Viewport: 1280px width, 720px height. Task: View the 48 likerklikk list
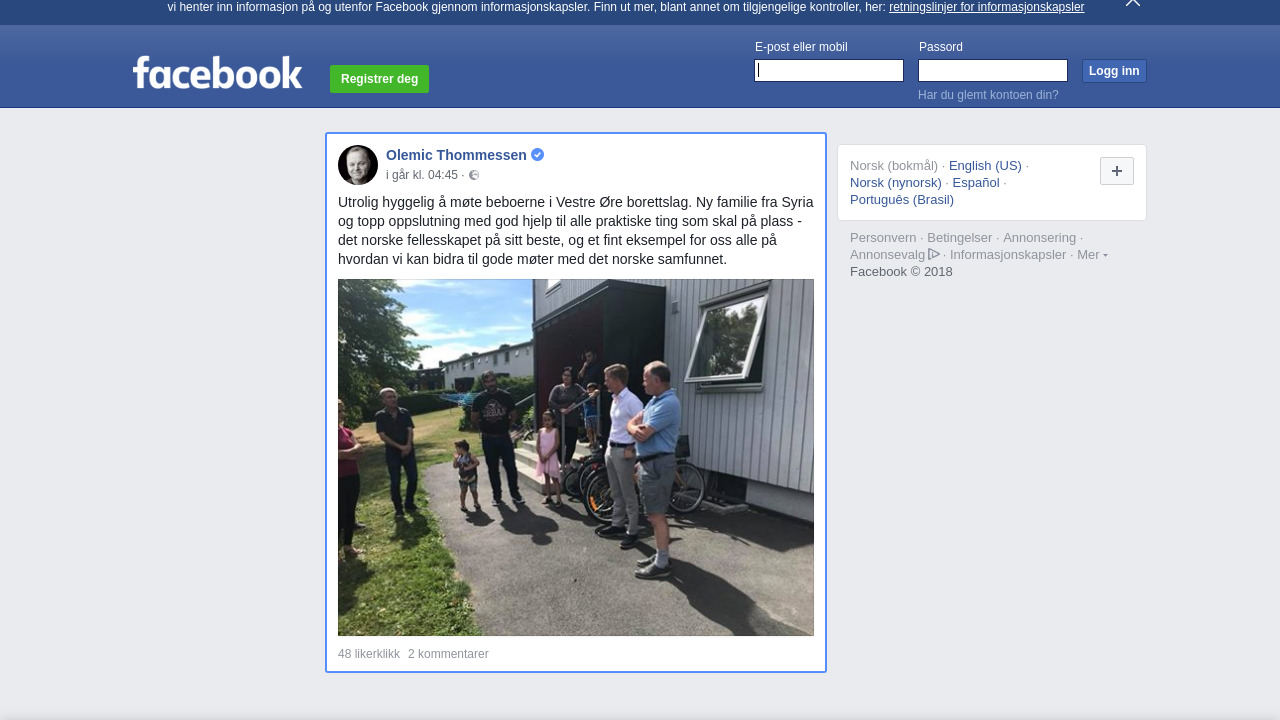(x=369, y=654)
